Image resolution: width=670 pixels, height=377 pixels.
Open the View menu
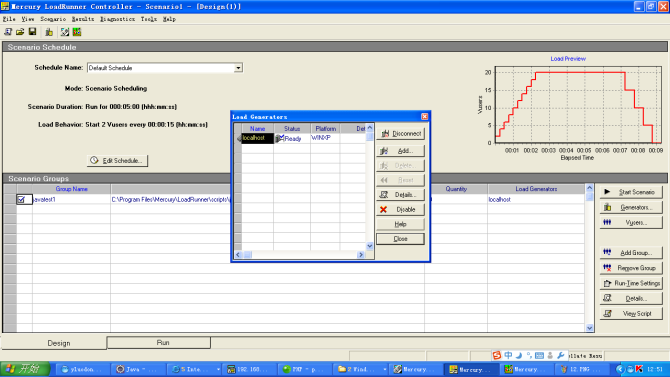coord(28,19)
